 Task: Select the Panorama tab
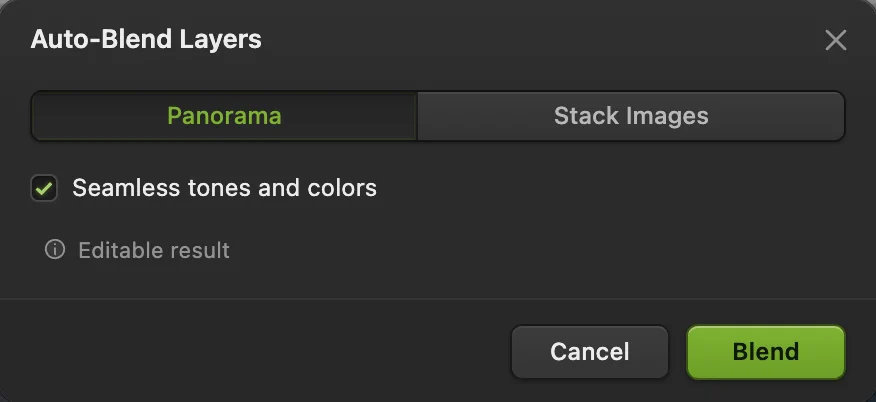pyautogui.click(x=224, y=116)
